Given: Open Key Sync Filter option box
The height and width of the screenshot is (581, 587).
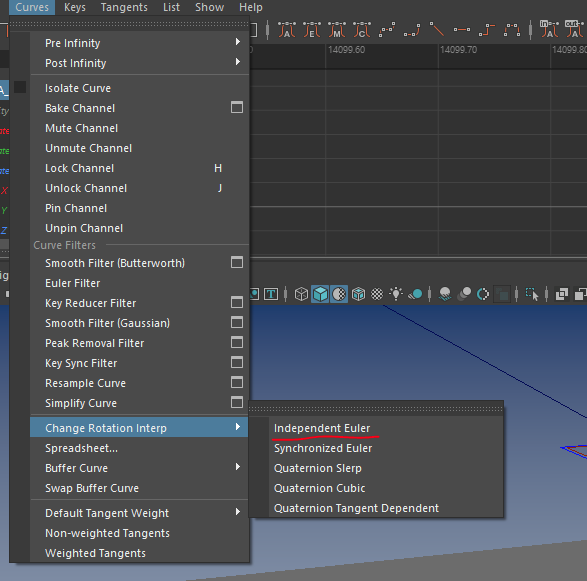Looking at the screenshot, I should pos(237,362).
